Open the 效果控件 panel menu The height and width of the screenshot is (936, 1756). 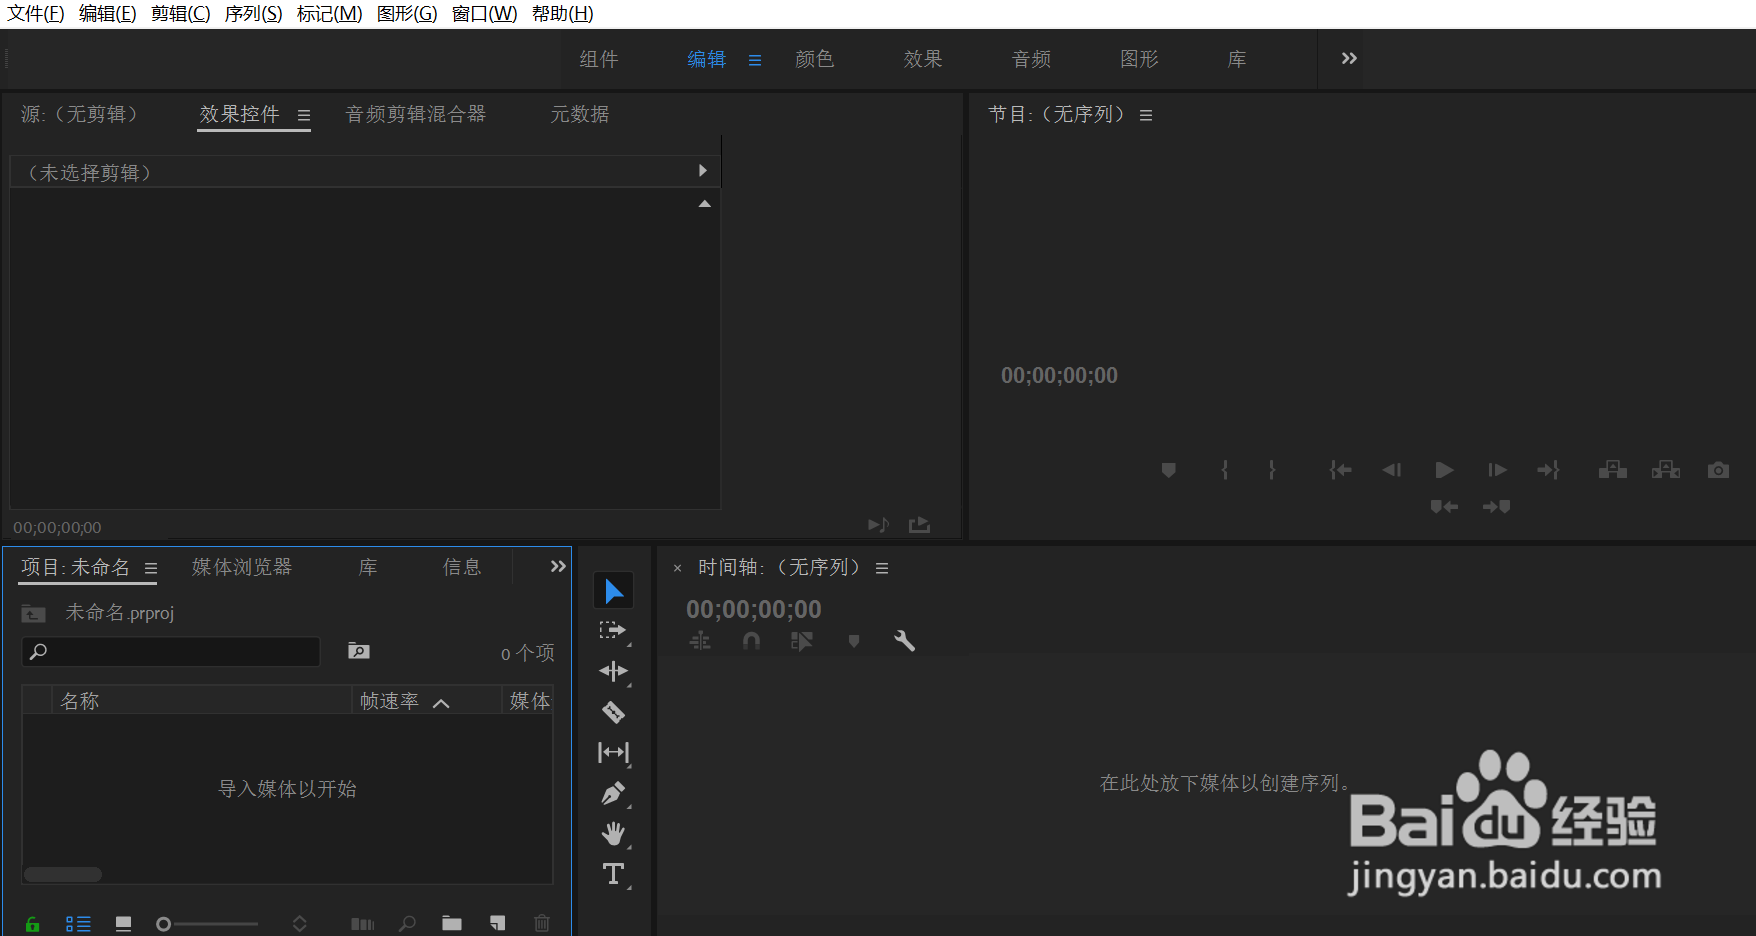(304, 116)
